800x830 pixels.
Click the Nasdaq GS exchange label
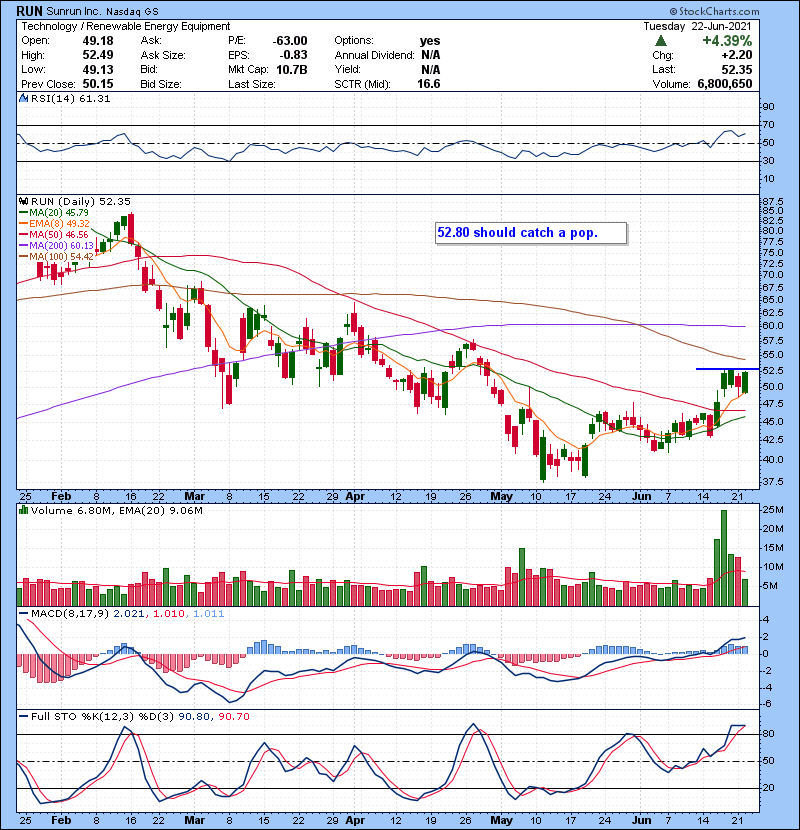(131, 11)
